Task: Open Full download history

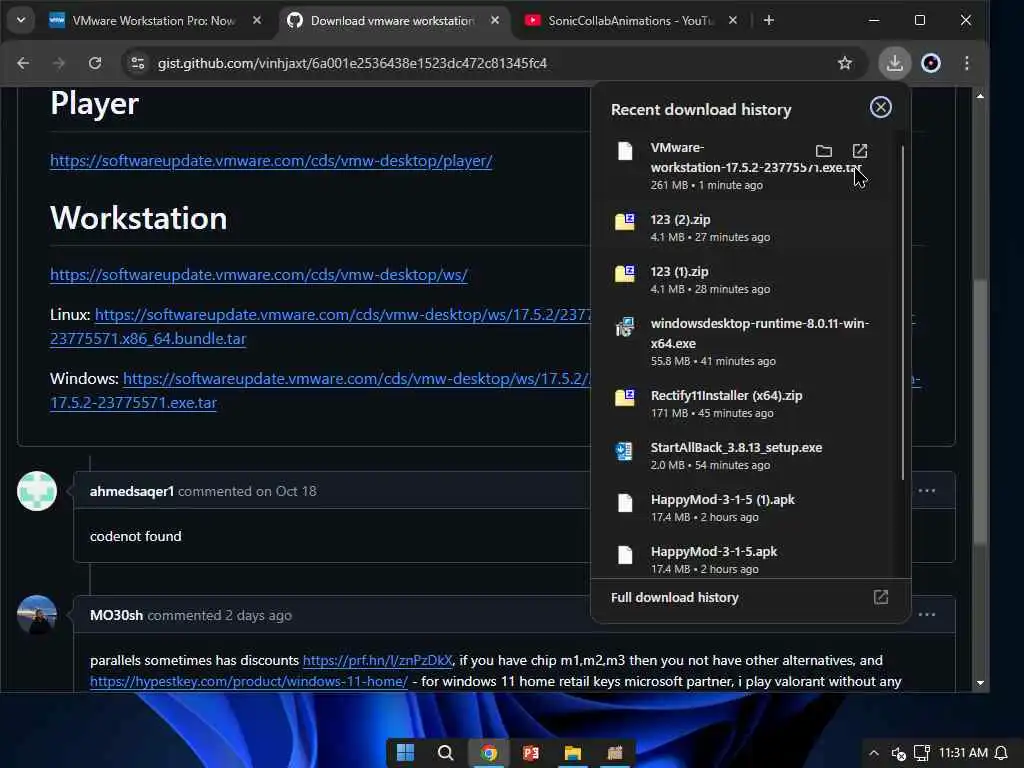Action: [750, 598]
